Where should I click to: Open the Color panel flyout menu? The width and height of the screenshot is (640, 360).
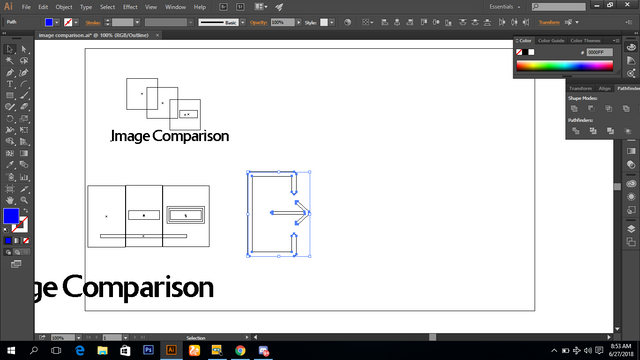coord(616,41)
